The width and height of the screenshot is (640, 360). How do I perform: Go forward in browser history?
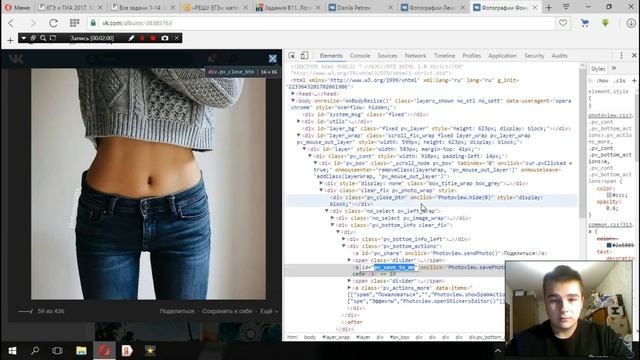(32, 23)
